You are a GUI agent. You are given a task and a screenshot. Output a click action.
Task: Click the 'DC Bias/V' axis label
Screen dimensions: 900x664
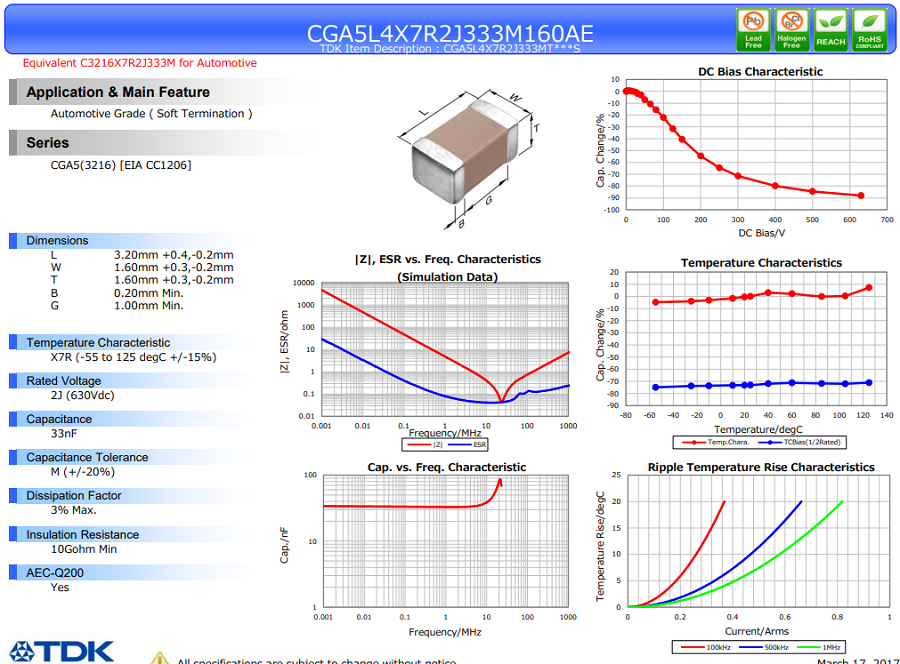[762, 233]
